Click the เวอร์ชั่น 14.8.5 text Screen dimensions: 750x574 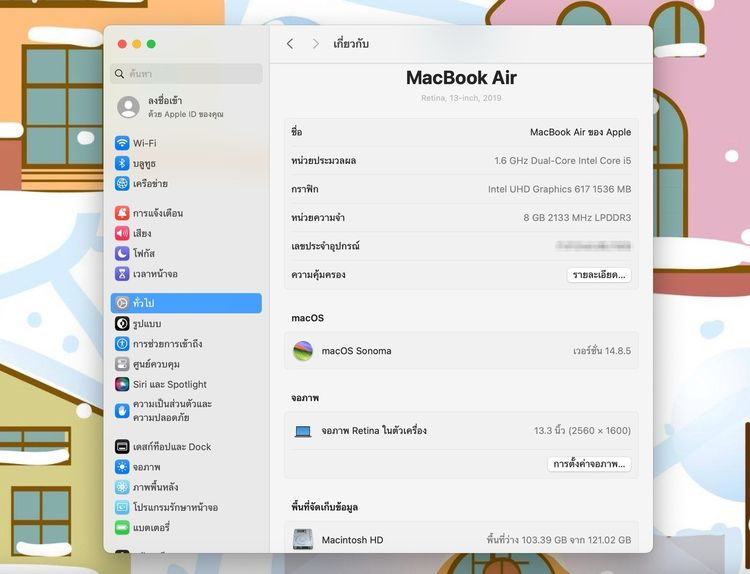click(x=602, y=351)
